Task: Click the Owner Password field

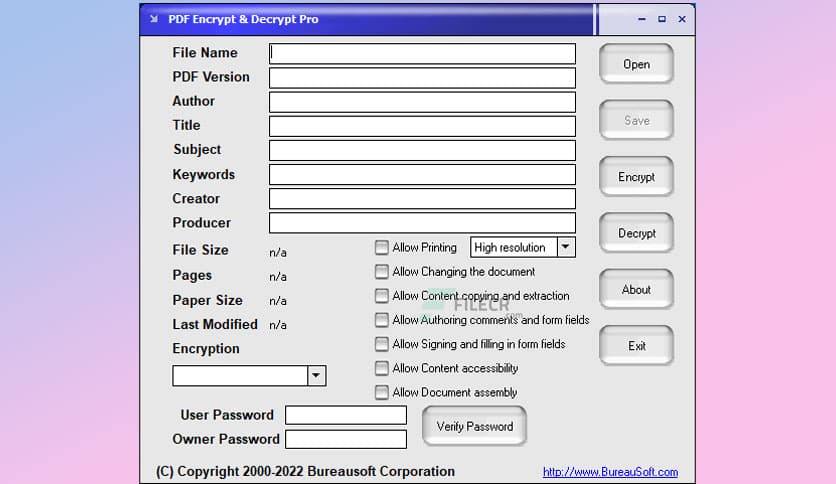Action: (x=346, y=439)
